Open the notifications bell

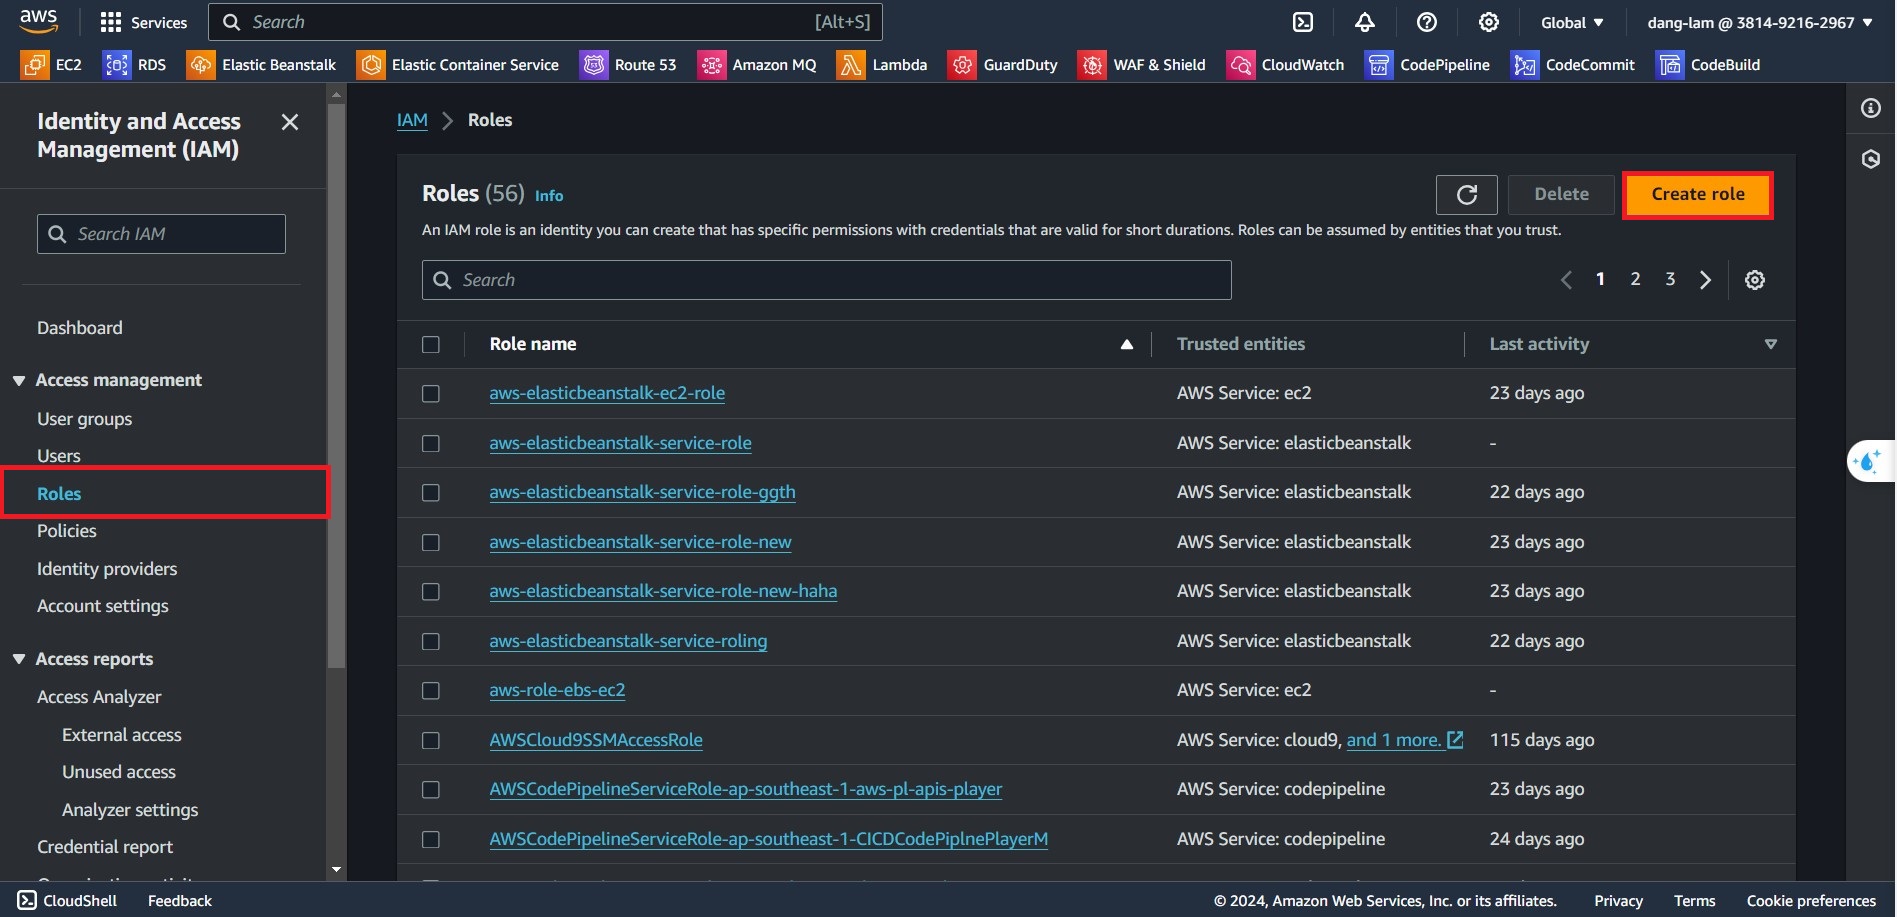pos(1365,22)
